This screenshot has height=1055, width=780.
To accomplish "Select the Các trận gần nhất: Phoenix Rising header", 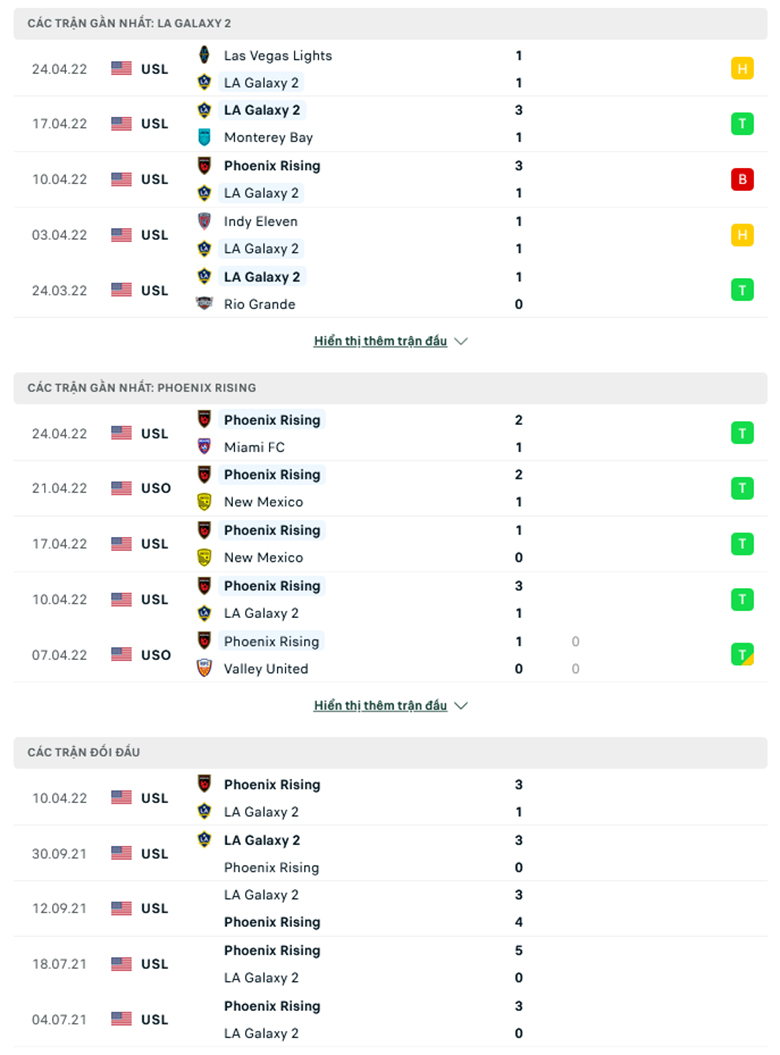I will (x=390, y=388).
